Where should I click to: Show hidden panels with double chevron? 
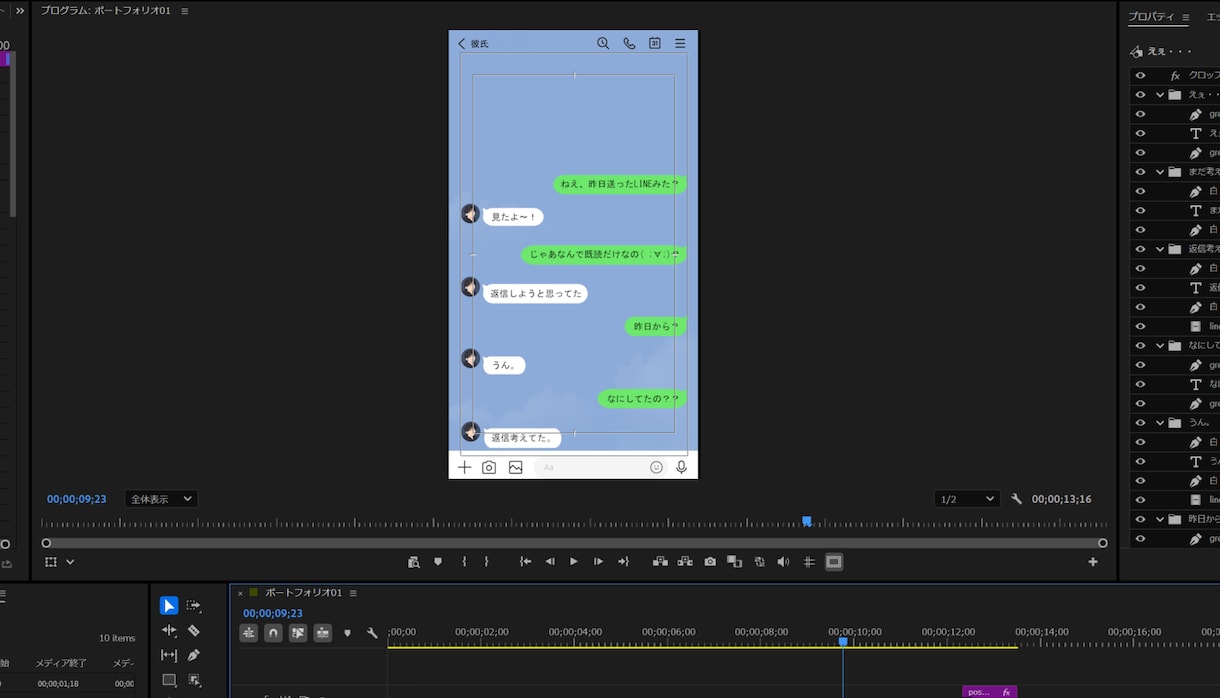[x=20, y=11]
